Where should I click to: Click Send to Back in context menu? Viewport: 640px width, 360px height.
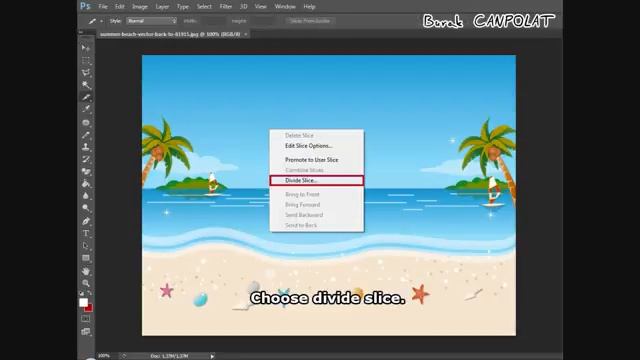pos(317,225)
